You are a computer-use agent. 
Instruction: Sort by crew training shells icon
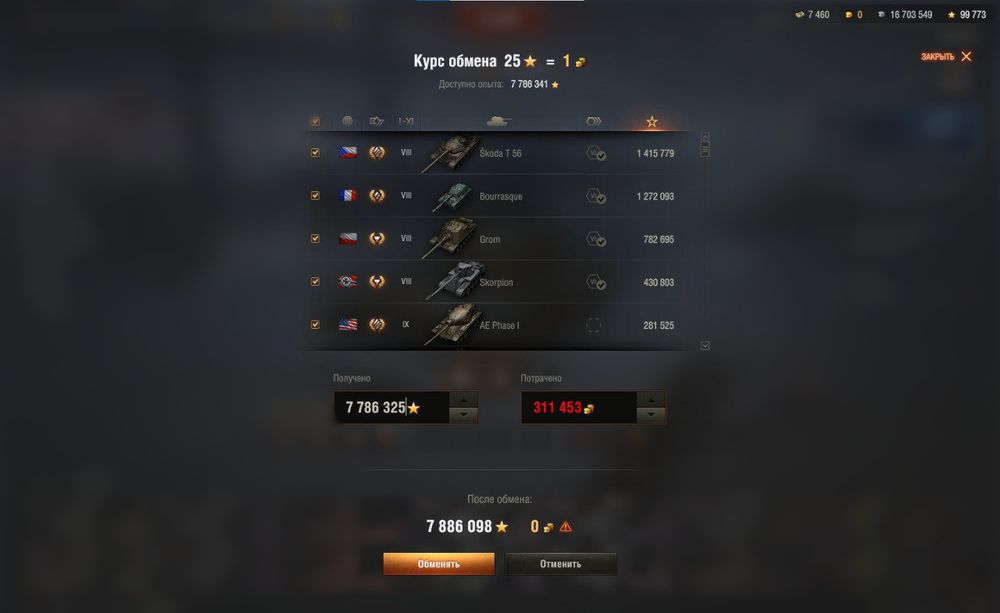tap(593, 121)
